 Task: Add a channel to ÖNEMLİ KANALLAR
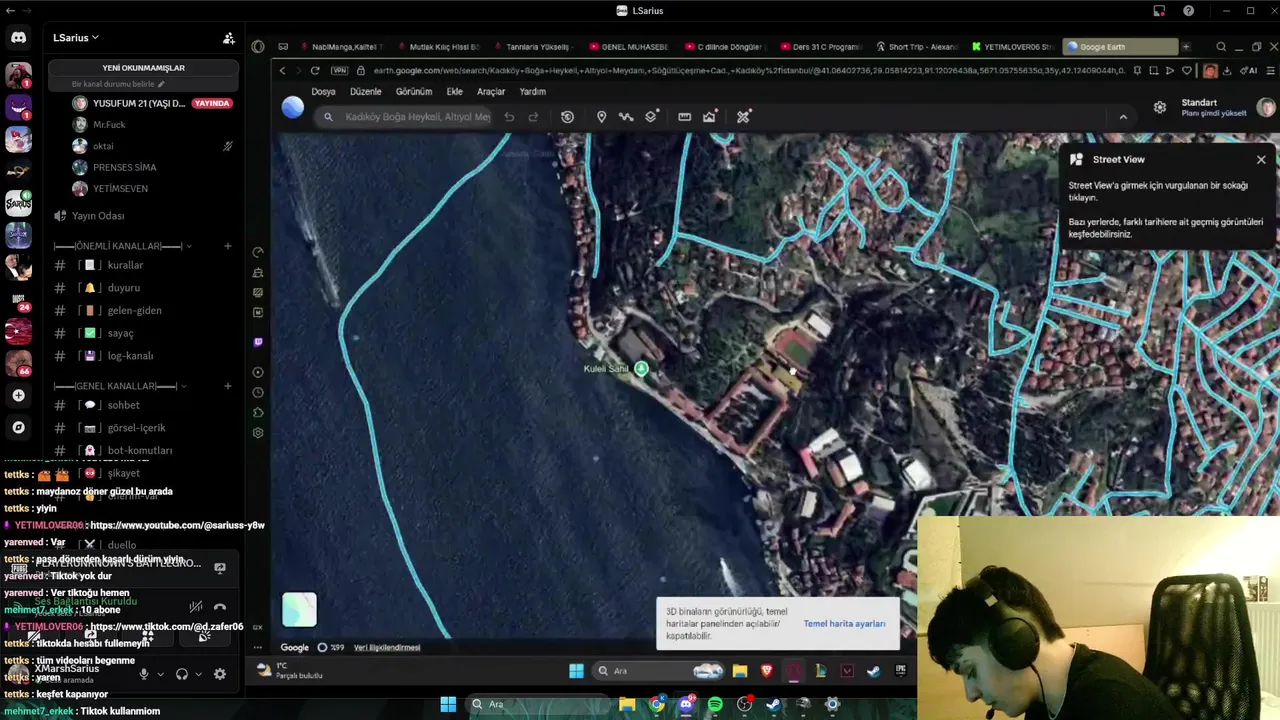228,246
